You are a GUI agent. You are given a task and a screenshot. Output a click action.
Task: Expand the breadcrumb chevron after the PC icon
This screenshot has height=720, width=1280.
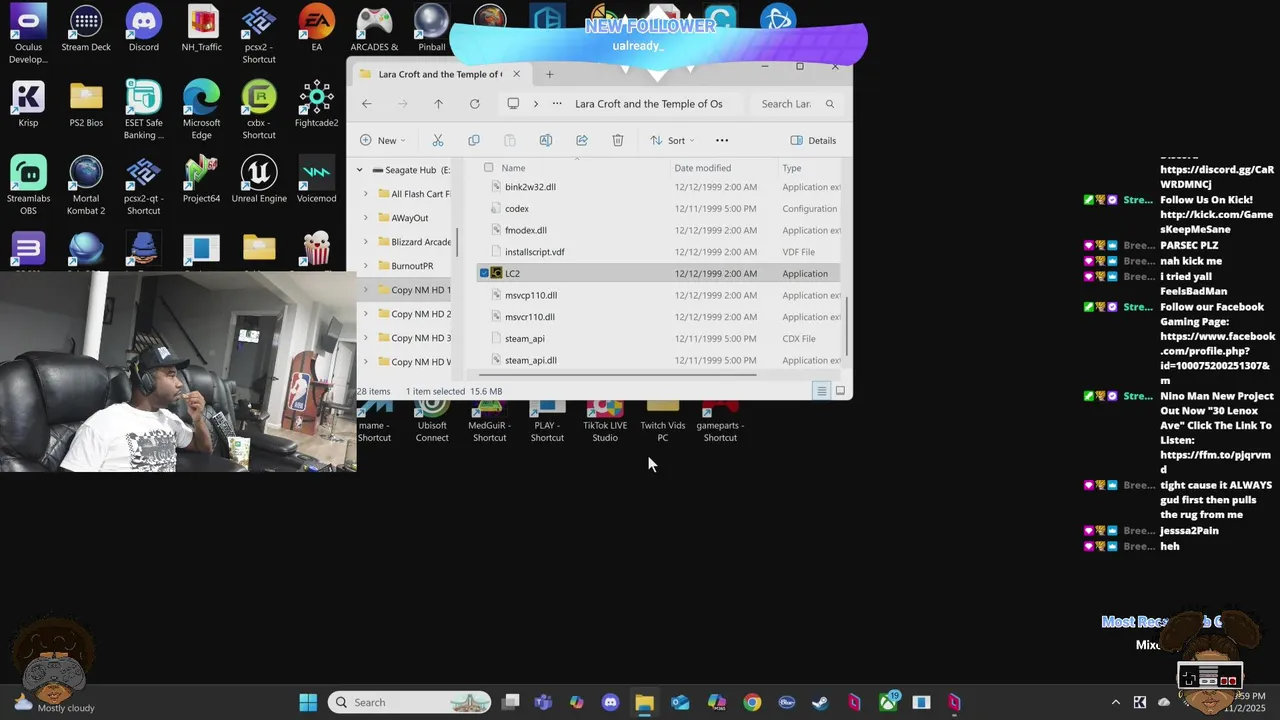point(536,104)
